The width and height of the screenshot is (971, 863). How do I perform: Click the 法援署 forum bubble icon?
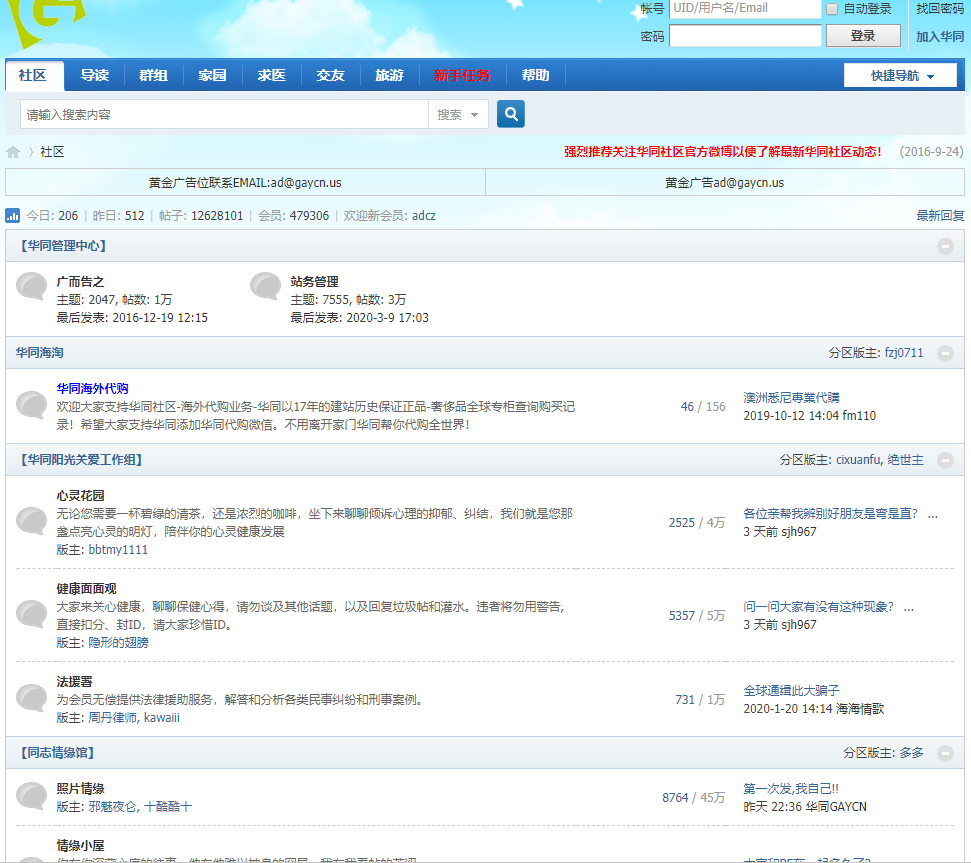32,699
